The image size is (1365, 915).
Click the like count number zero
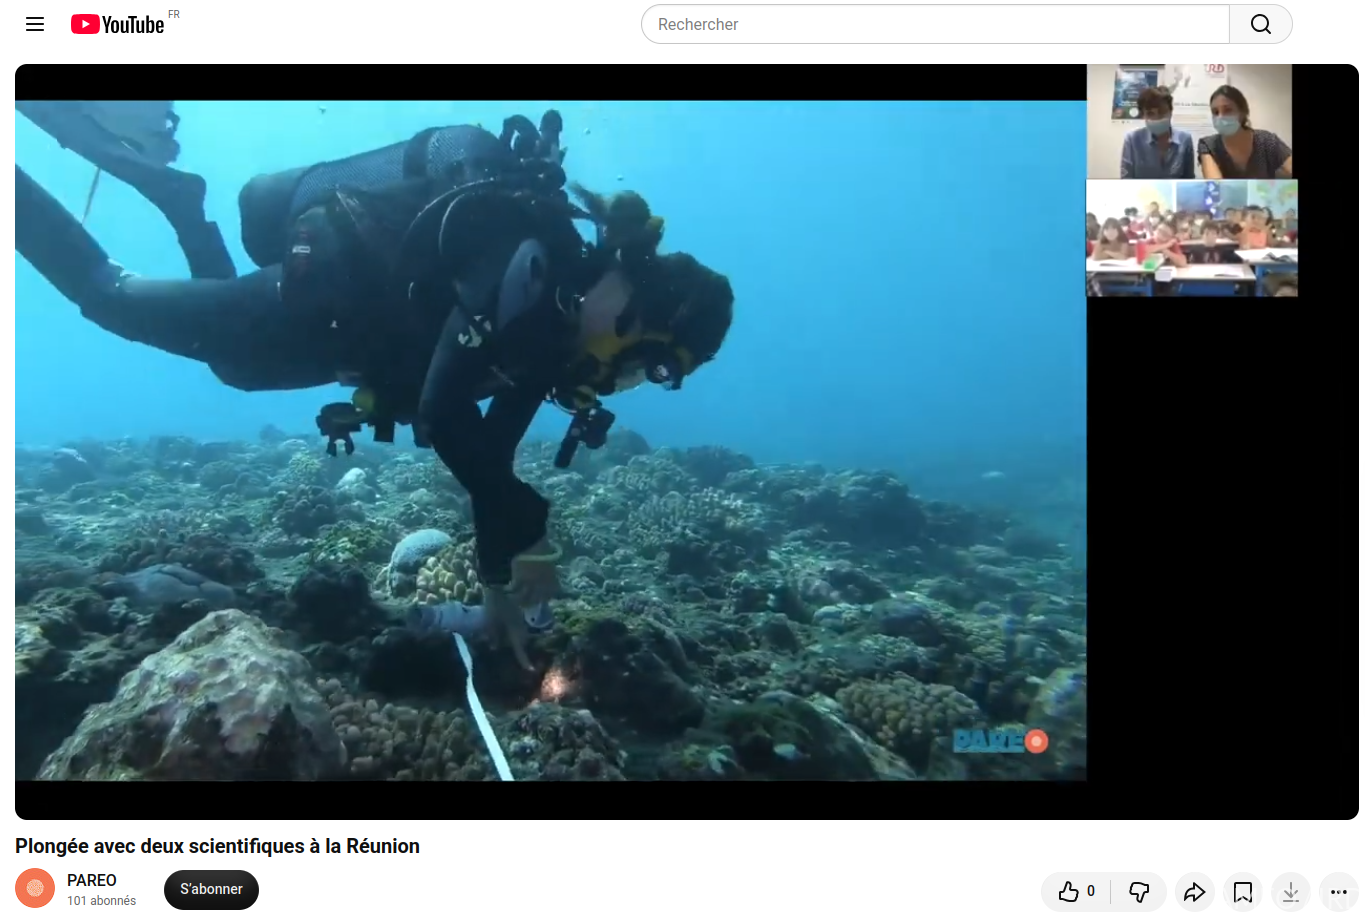[1091, 891]
